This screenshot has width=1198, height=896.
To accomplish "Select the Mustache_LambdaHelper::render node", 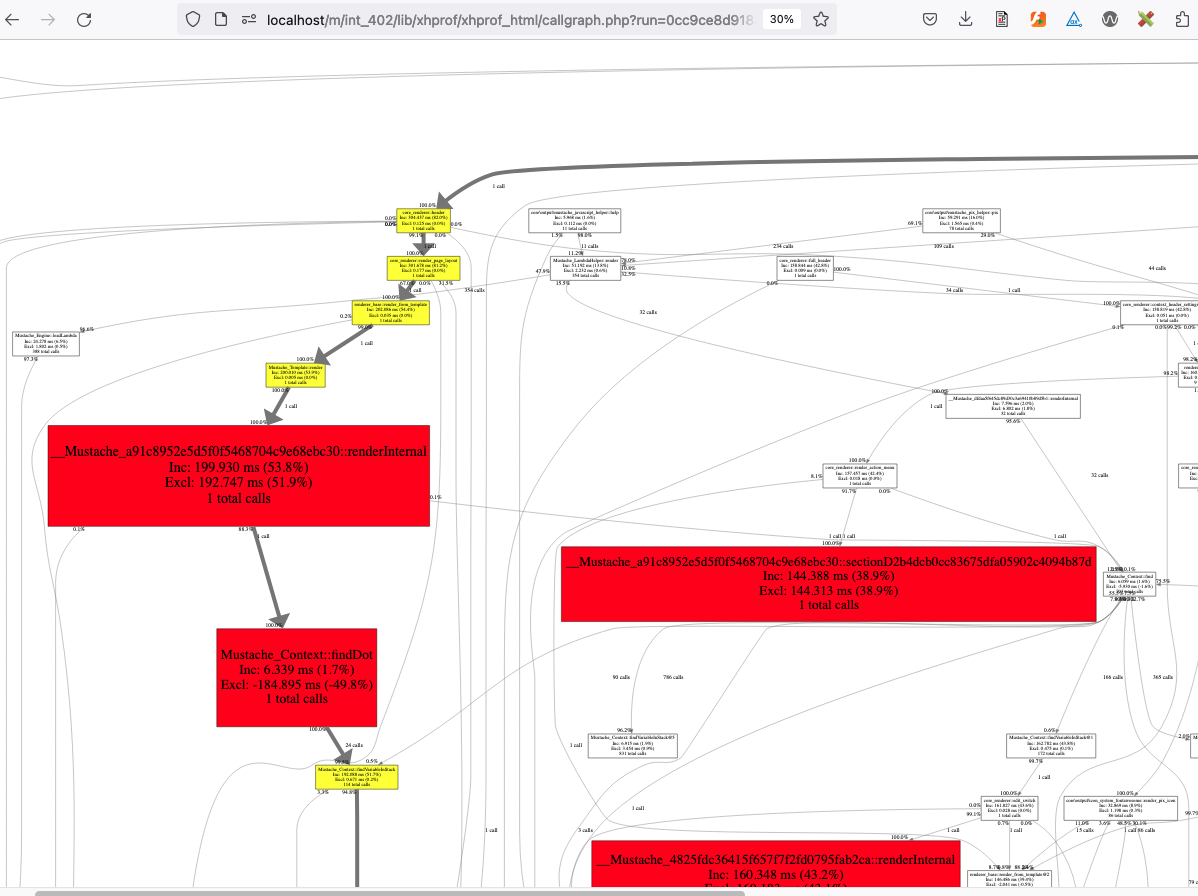I will click(x=585, y=268).
